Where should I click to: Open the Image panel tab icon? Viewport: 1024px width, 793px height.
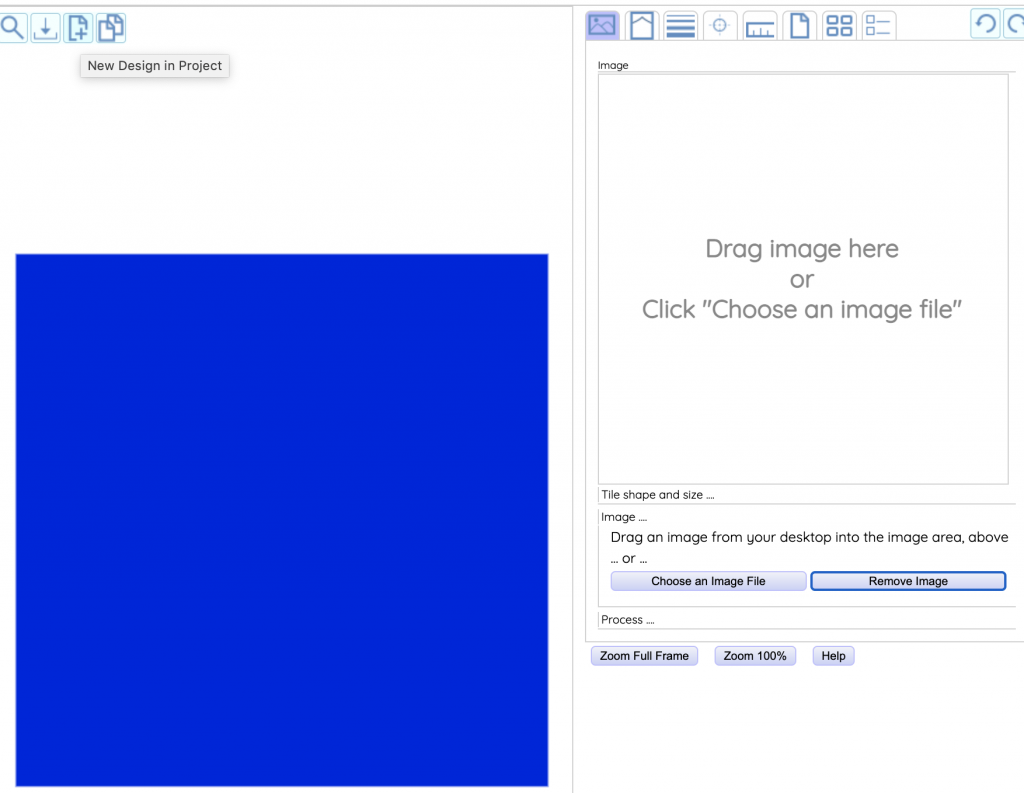(602, 26)
